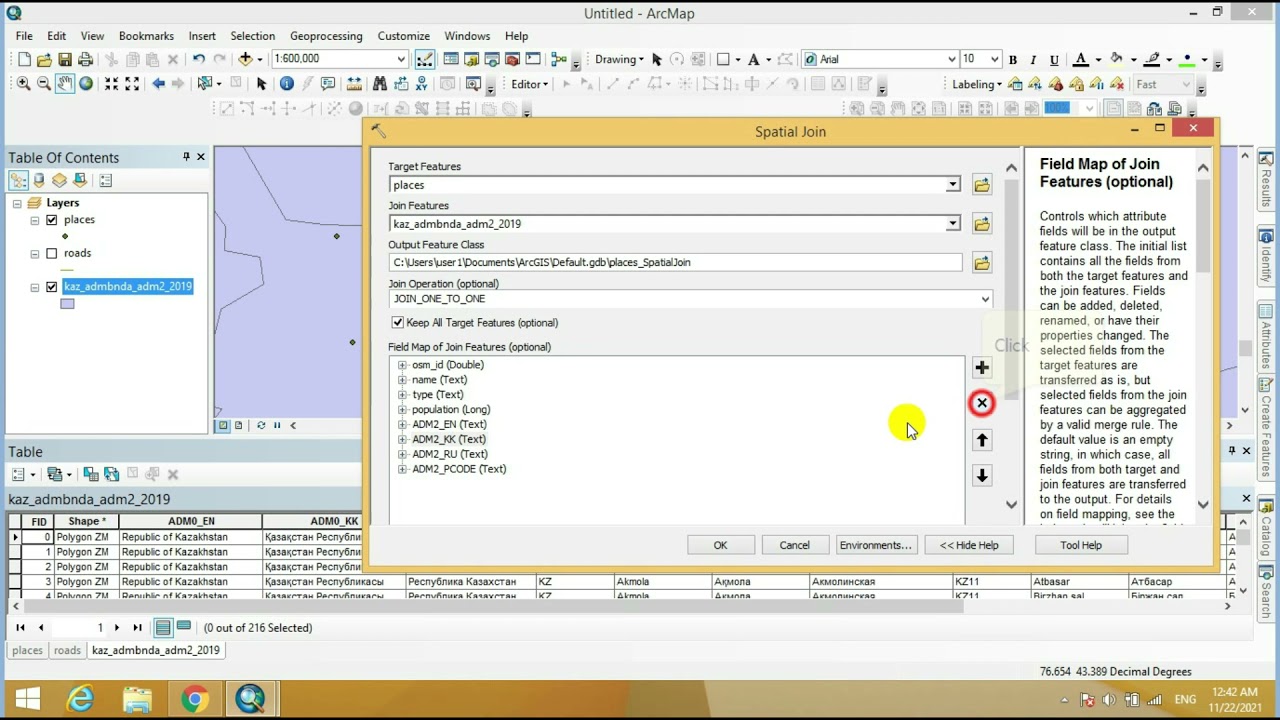
Task: Click the New Map File icon
Action: [x=24, y=60]
